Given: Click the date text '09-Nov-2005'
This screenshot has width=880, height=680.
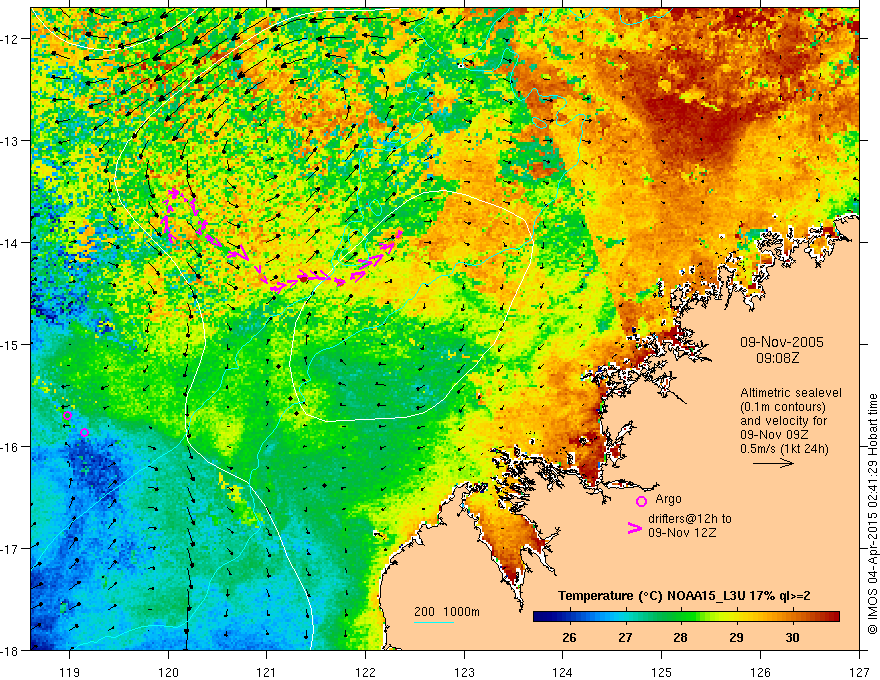Looking at the screenshot, I should [782, 342].
